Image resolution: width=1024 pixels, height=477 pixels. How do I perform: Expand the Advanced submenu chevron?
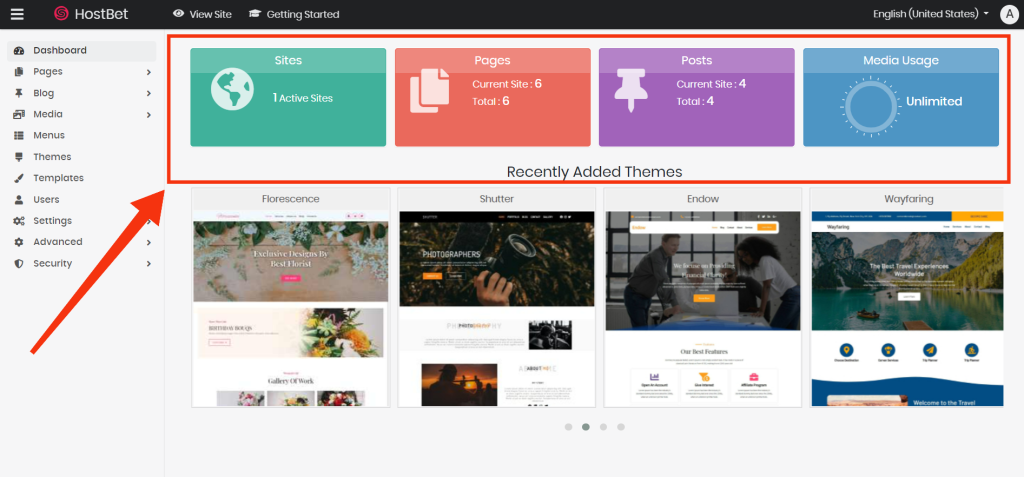[149, 242]
